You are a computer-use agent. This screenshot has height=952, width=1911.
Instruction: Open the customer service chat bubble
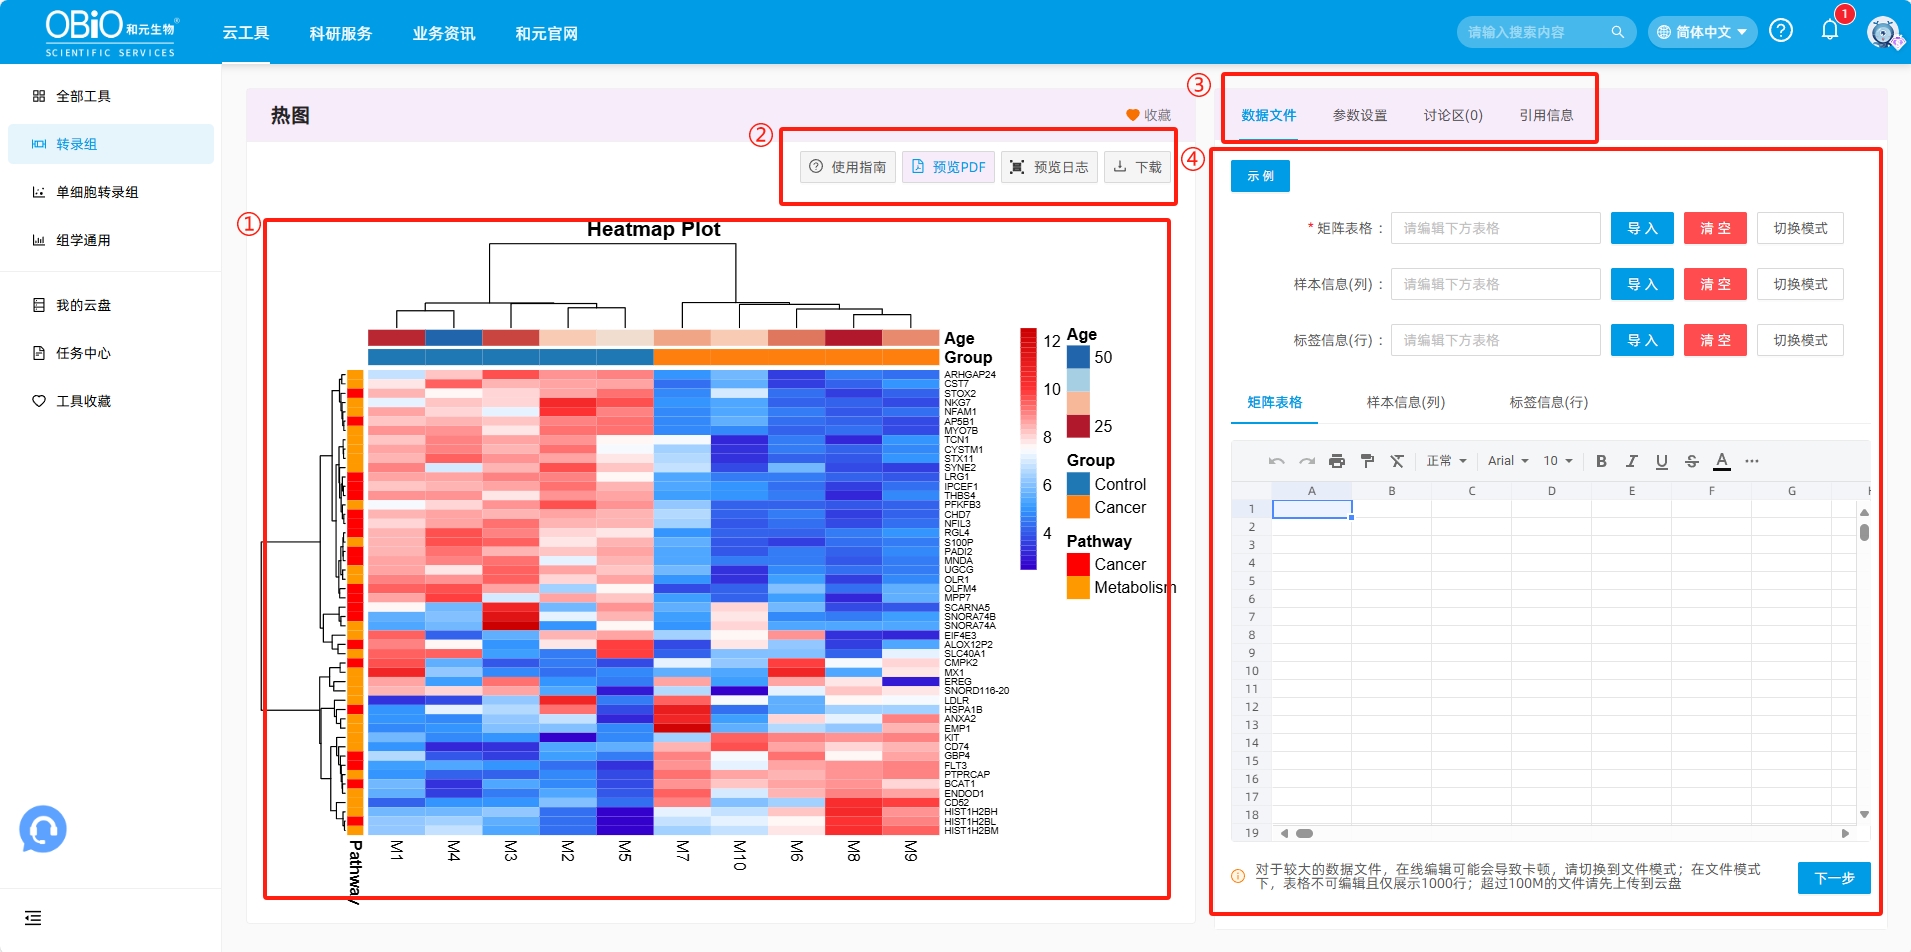(43, 829)
